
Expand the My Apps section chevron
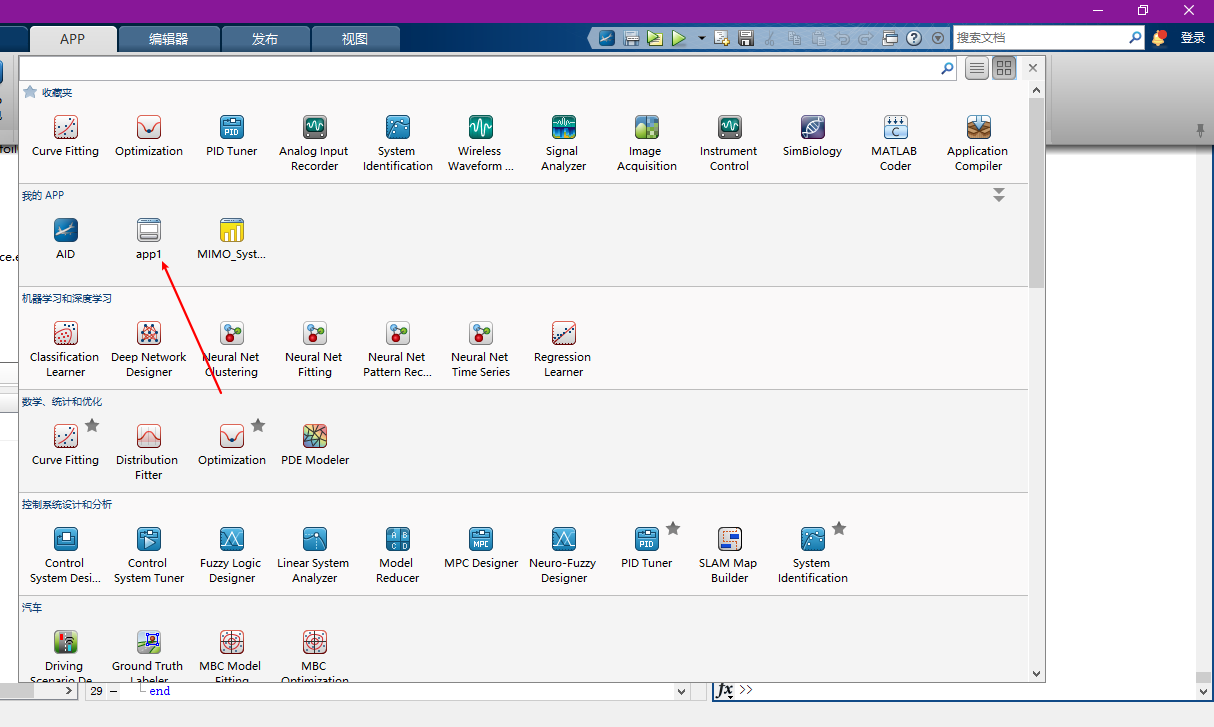[x=999, y=195]
